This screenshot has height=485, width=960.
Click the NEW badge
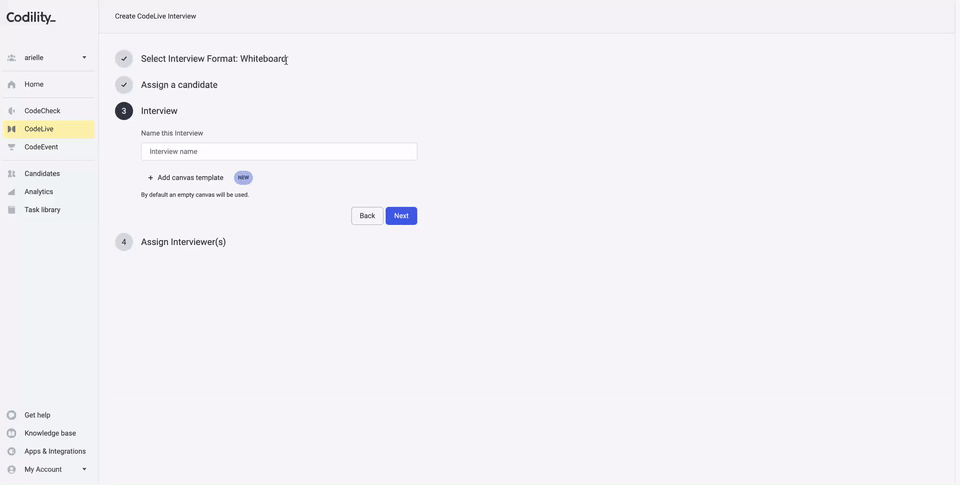(243, 178)
